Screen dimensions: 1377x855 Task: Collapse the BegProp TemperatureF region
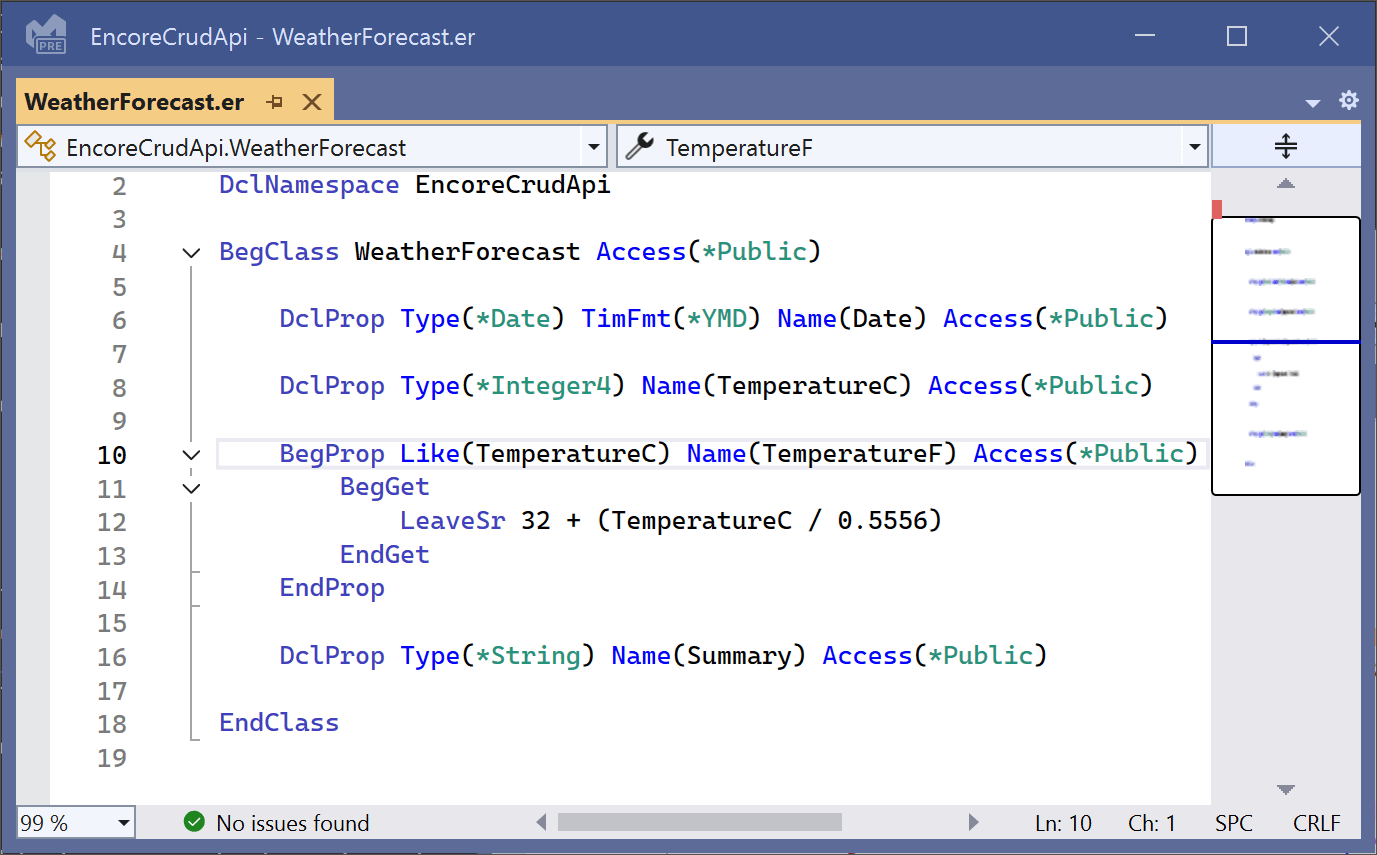pos(191,455)
